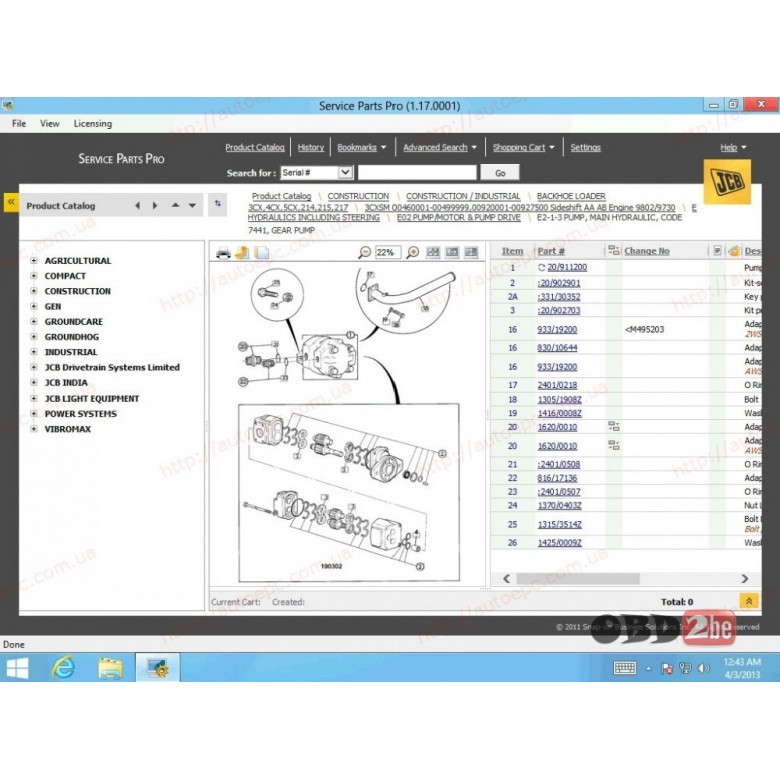Expand the VIBROMAX tree node

34,429
